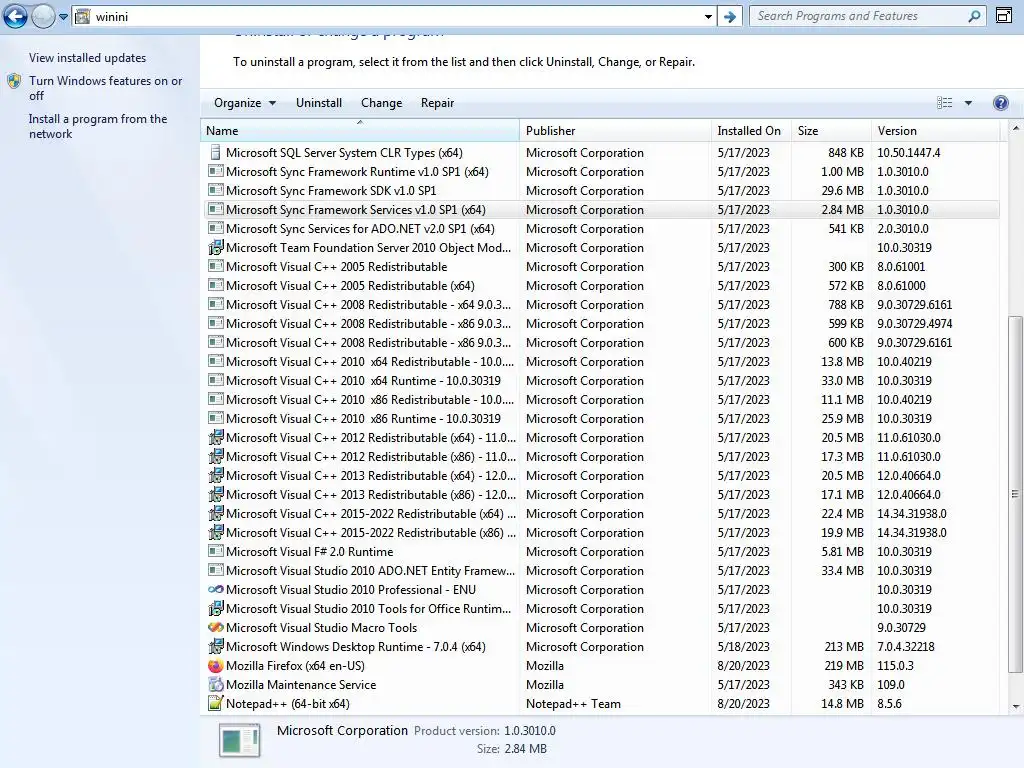Open View installed updates link
The width and height of the screenshot is (1024, 768).
pyautogui.click(x=88, y=57)
